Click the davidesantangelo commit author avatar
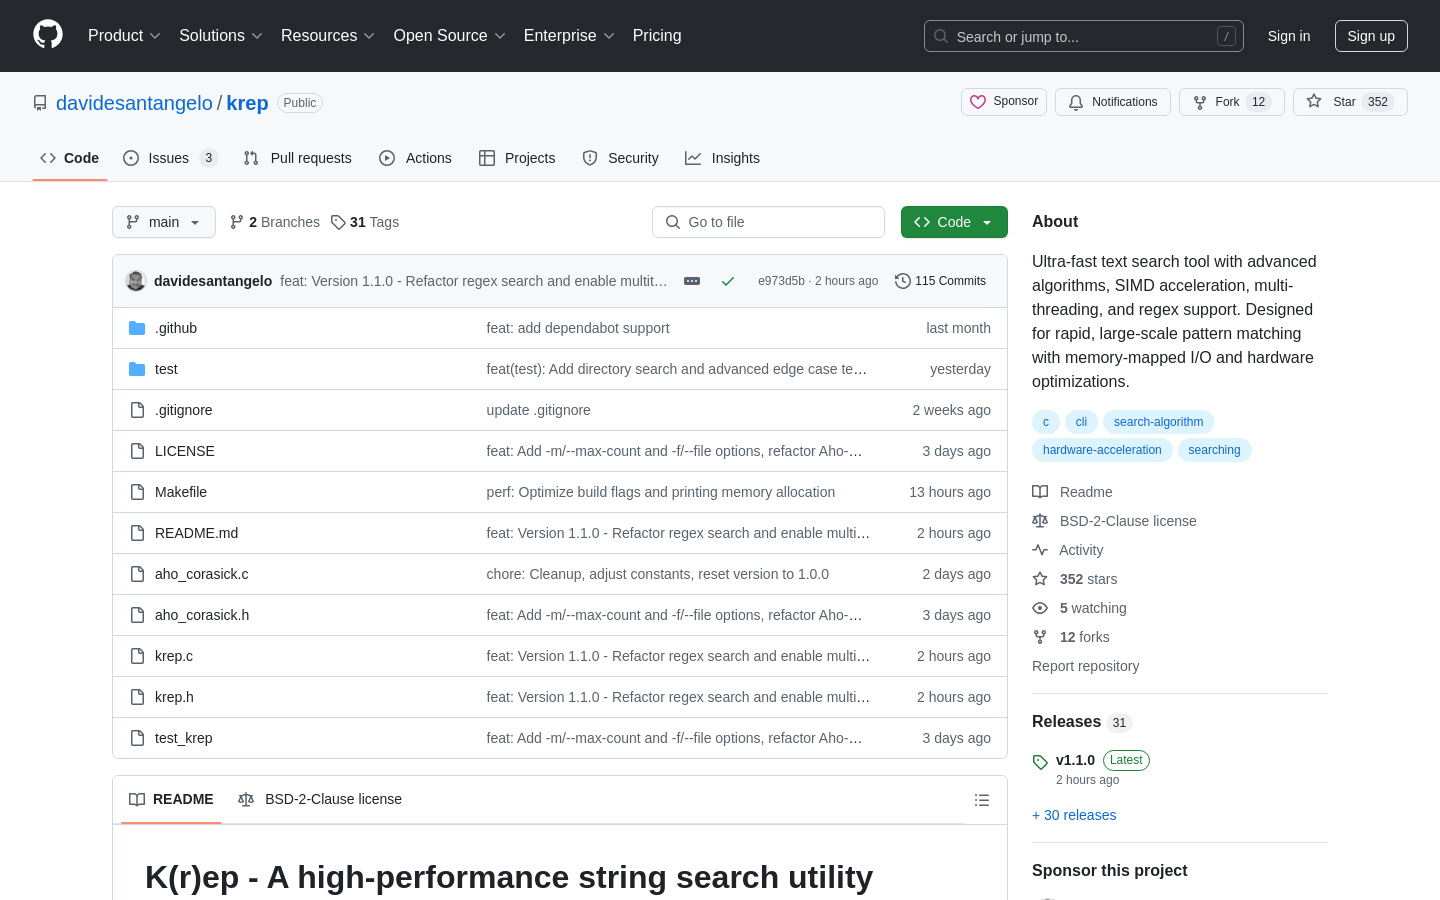Screen dimensions: 1440x900 [x=136, y=281]
